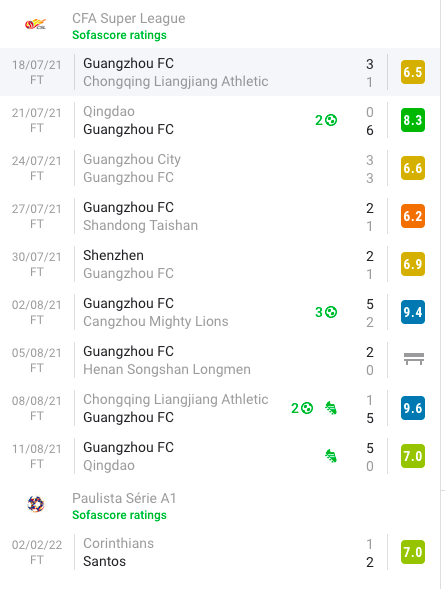Open the Paulista Série A1 link

124,498
